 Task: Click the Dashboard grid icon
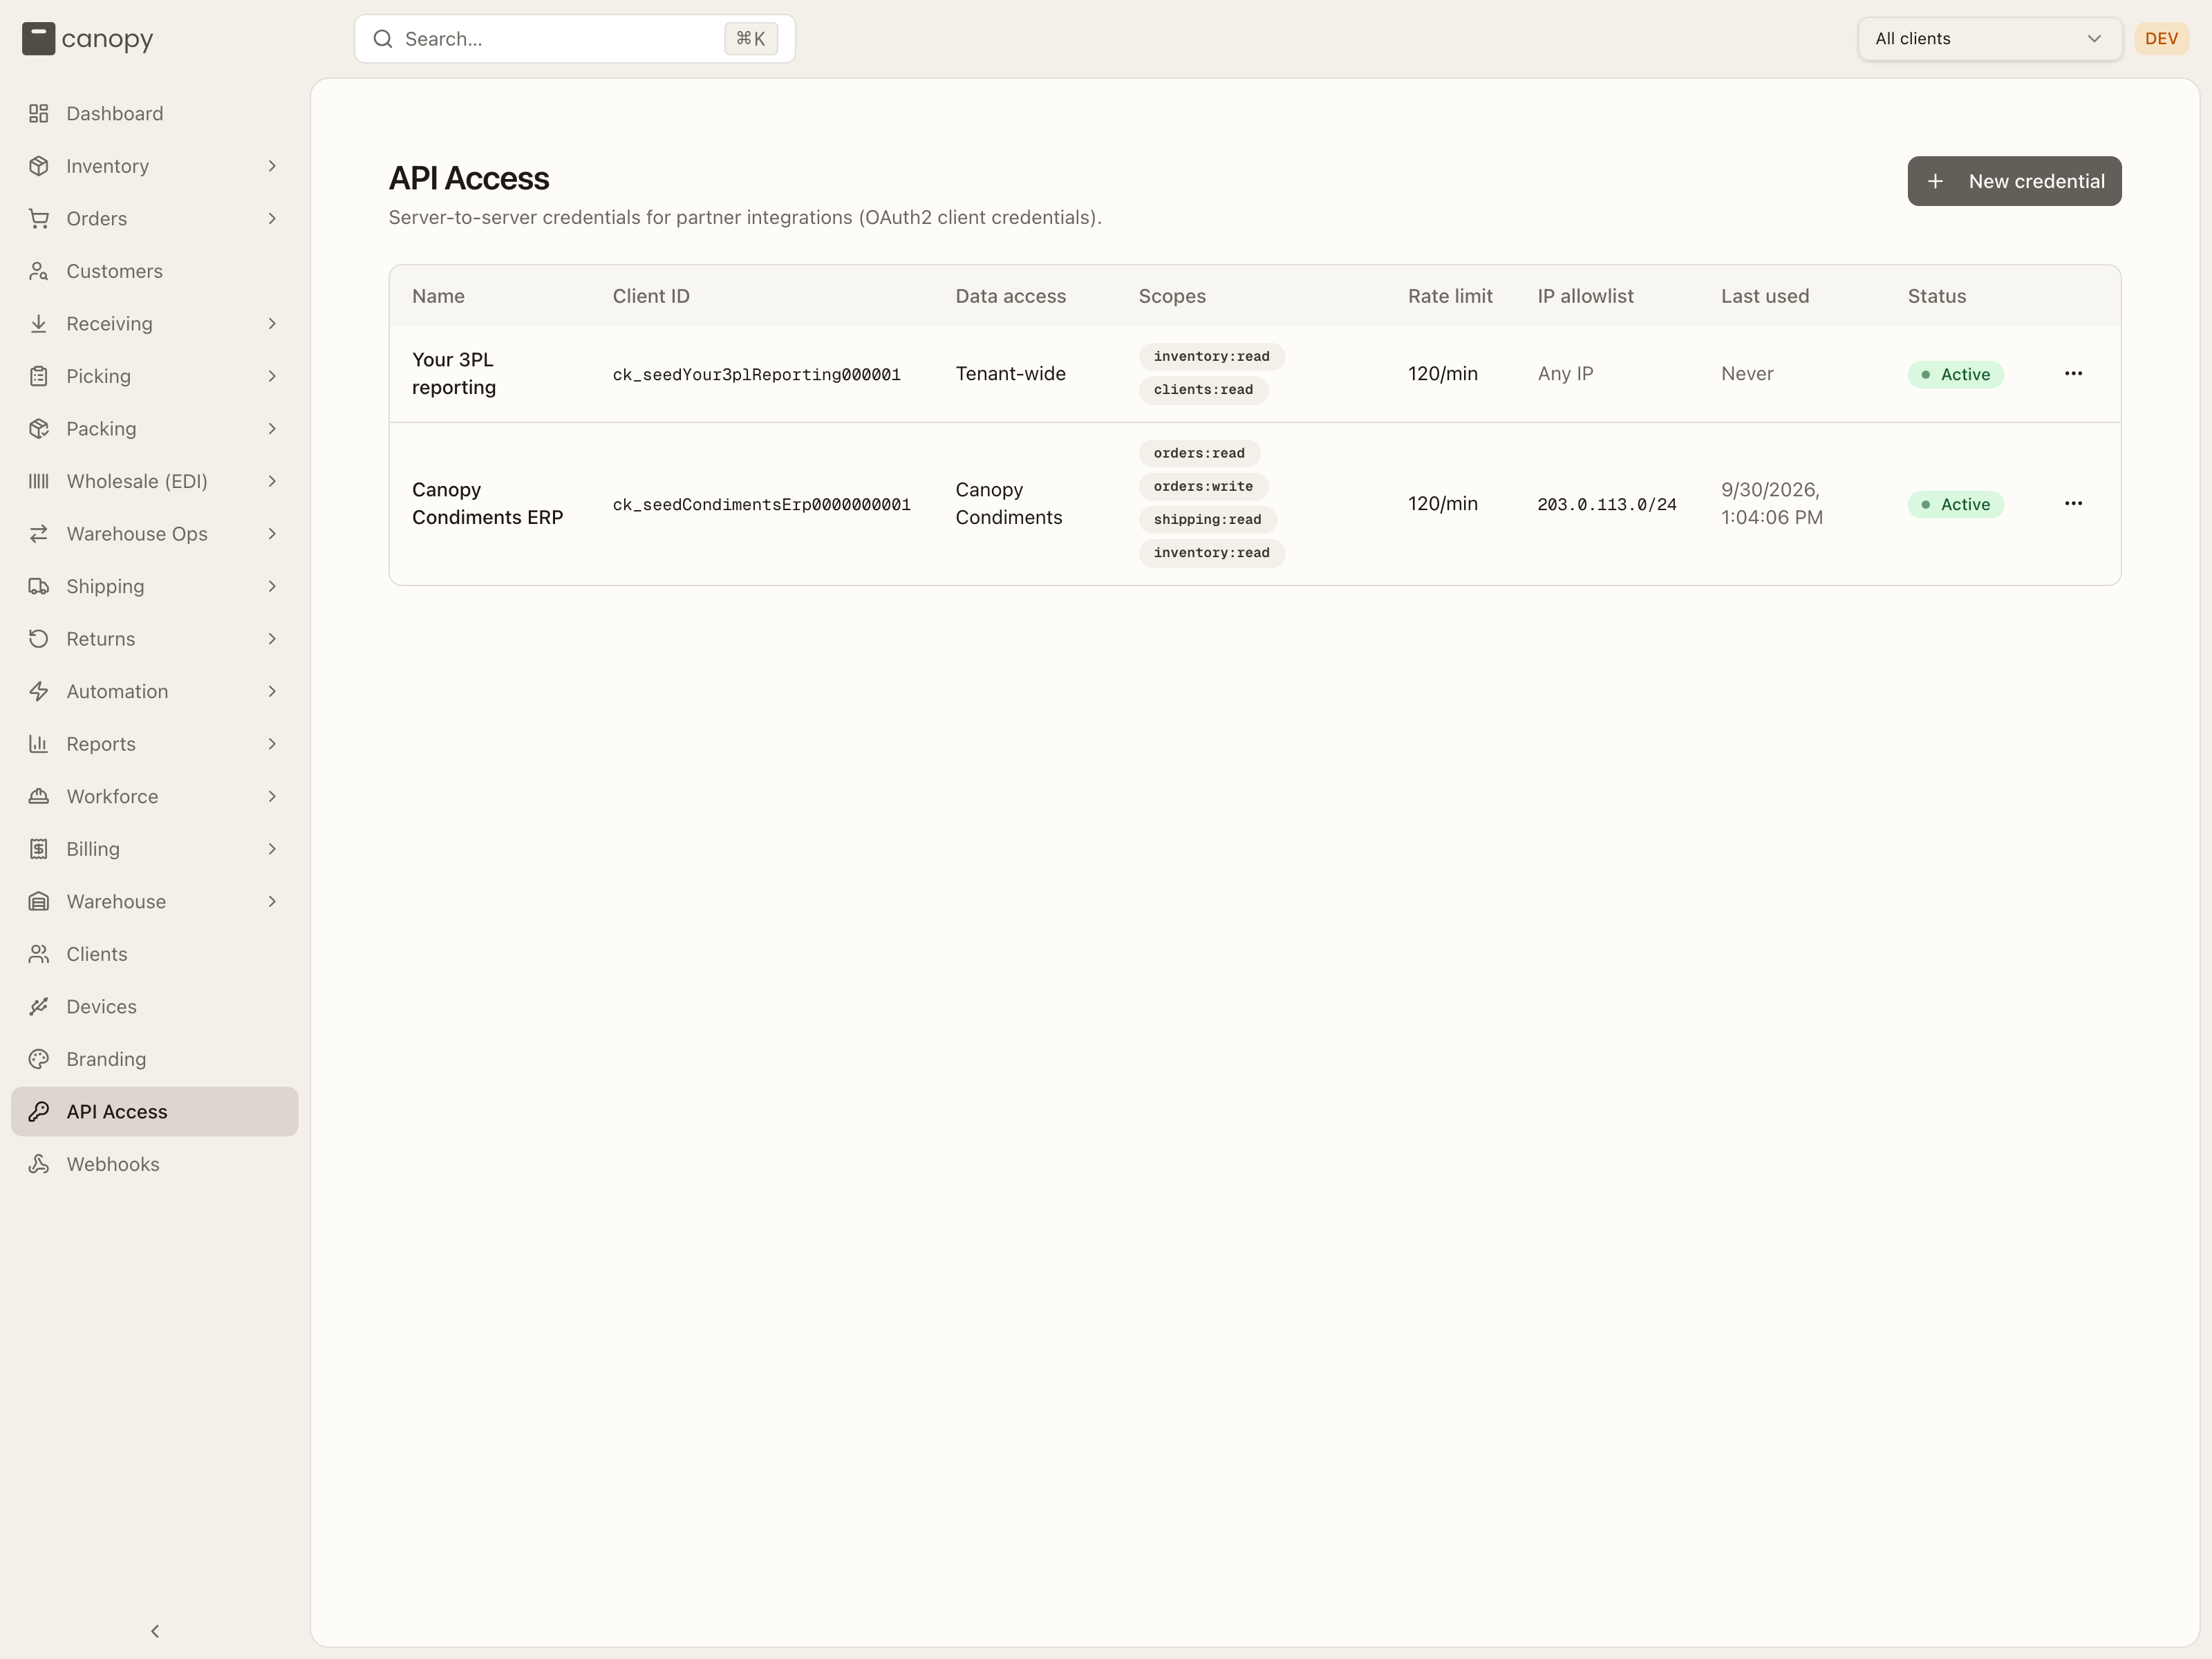pos(38,114)
